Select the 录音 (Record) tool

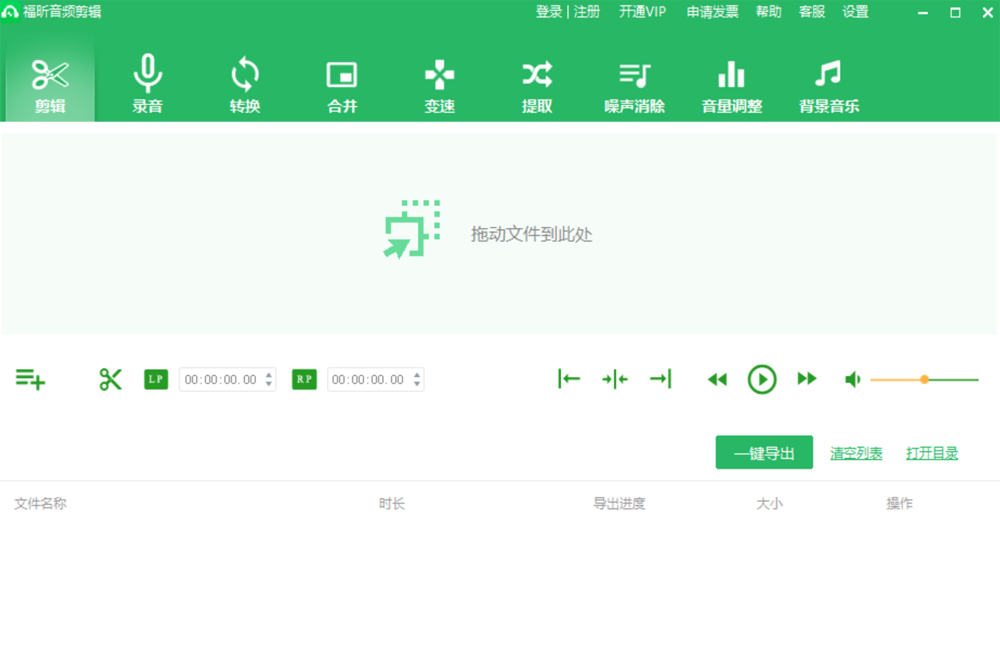pyautogui.click(x=148, y=85)
